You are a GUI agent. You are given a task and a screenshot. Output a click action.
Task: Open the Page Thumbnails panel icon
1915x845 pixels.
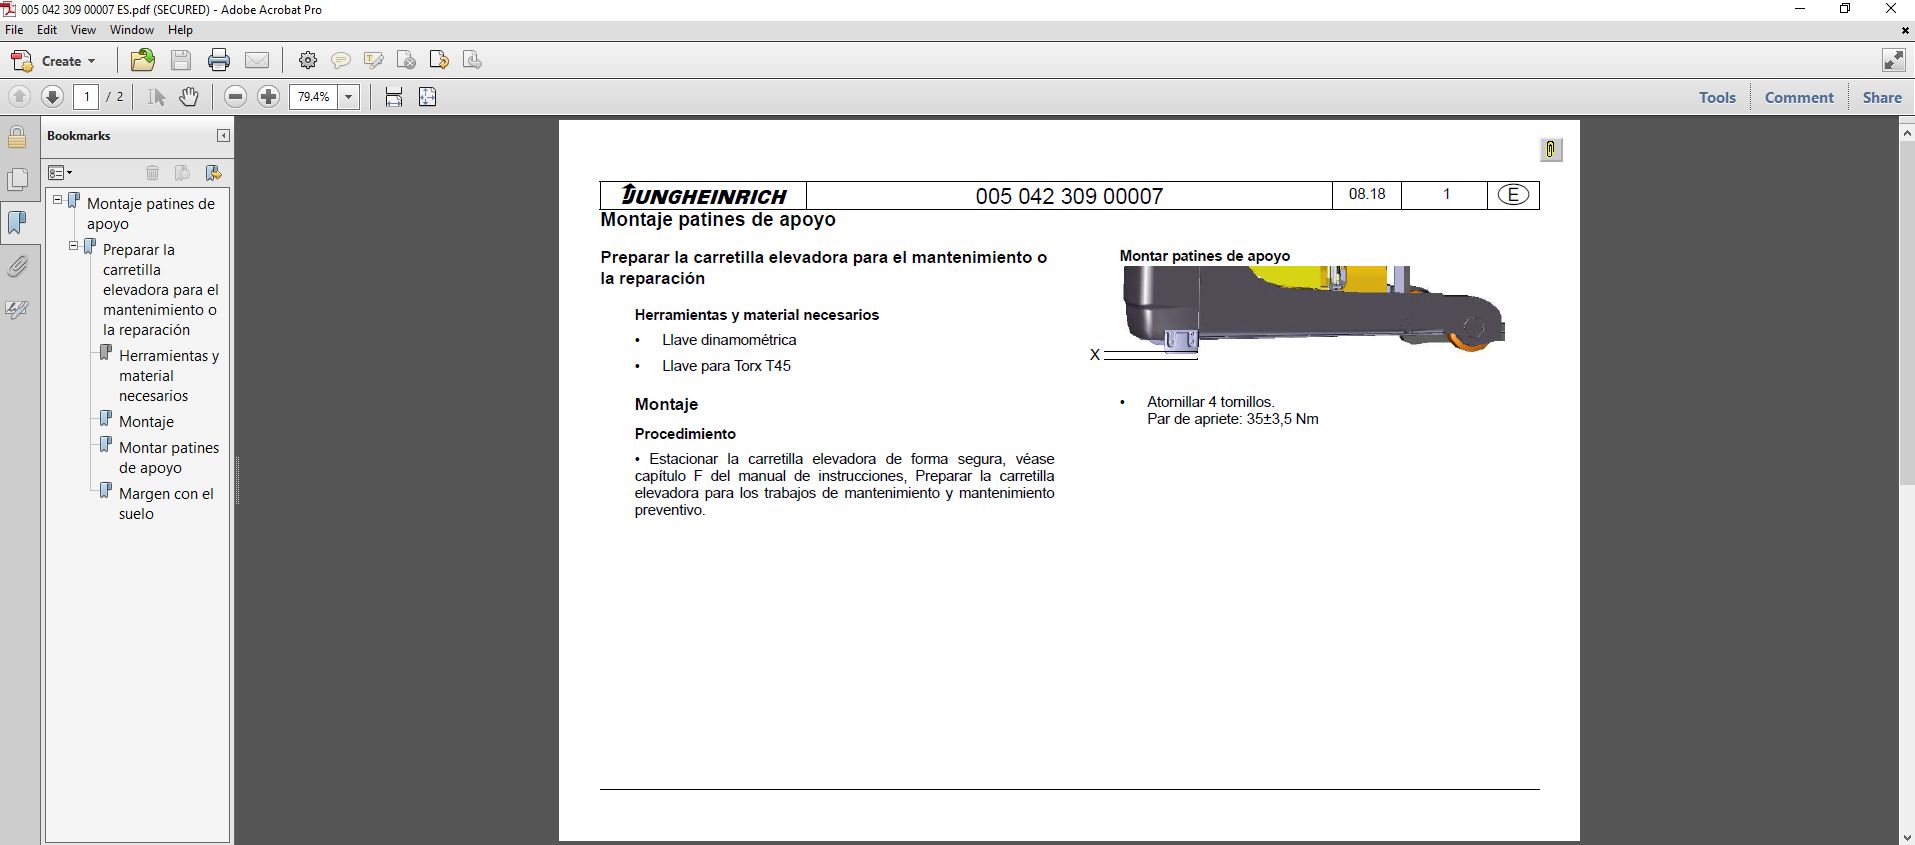point(18,179)
